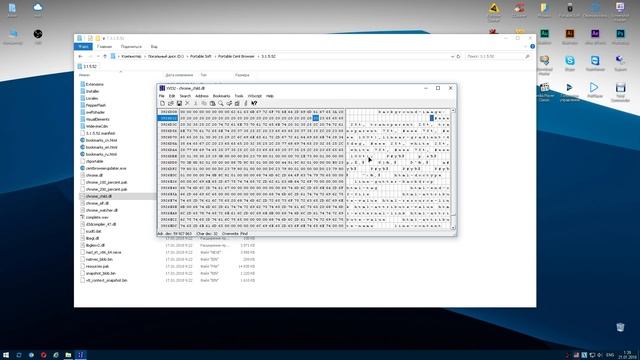
Task: Select resources.pak file
Action: (97, 266)
